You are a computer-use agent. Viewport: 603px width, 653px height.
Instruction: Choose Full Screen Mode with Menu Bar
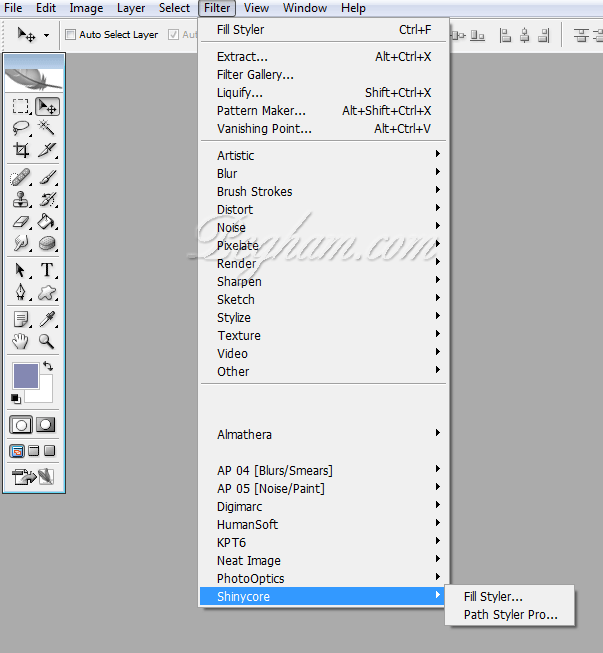pyautogui.click(x=34, y=451)
